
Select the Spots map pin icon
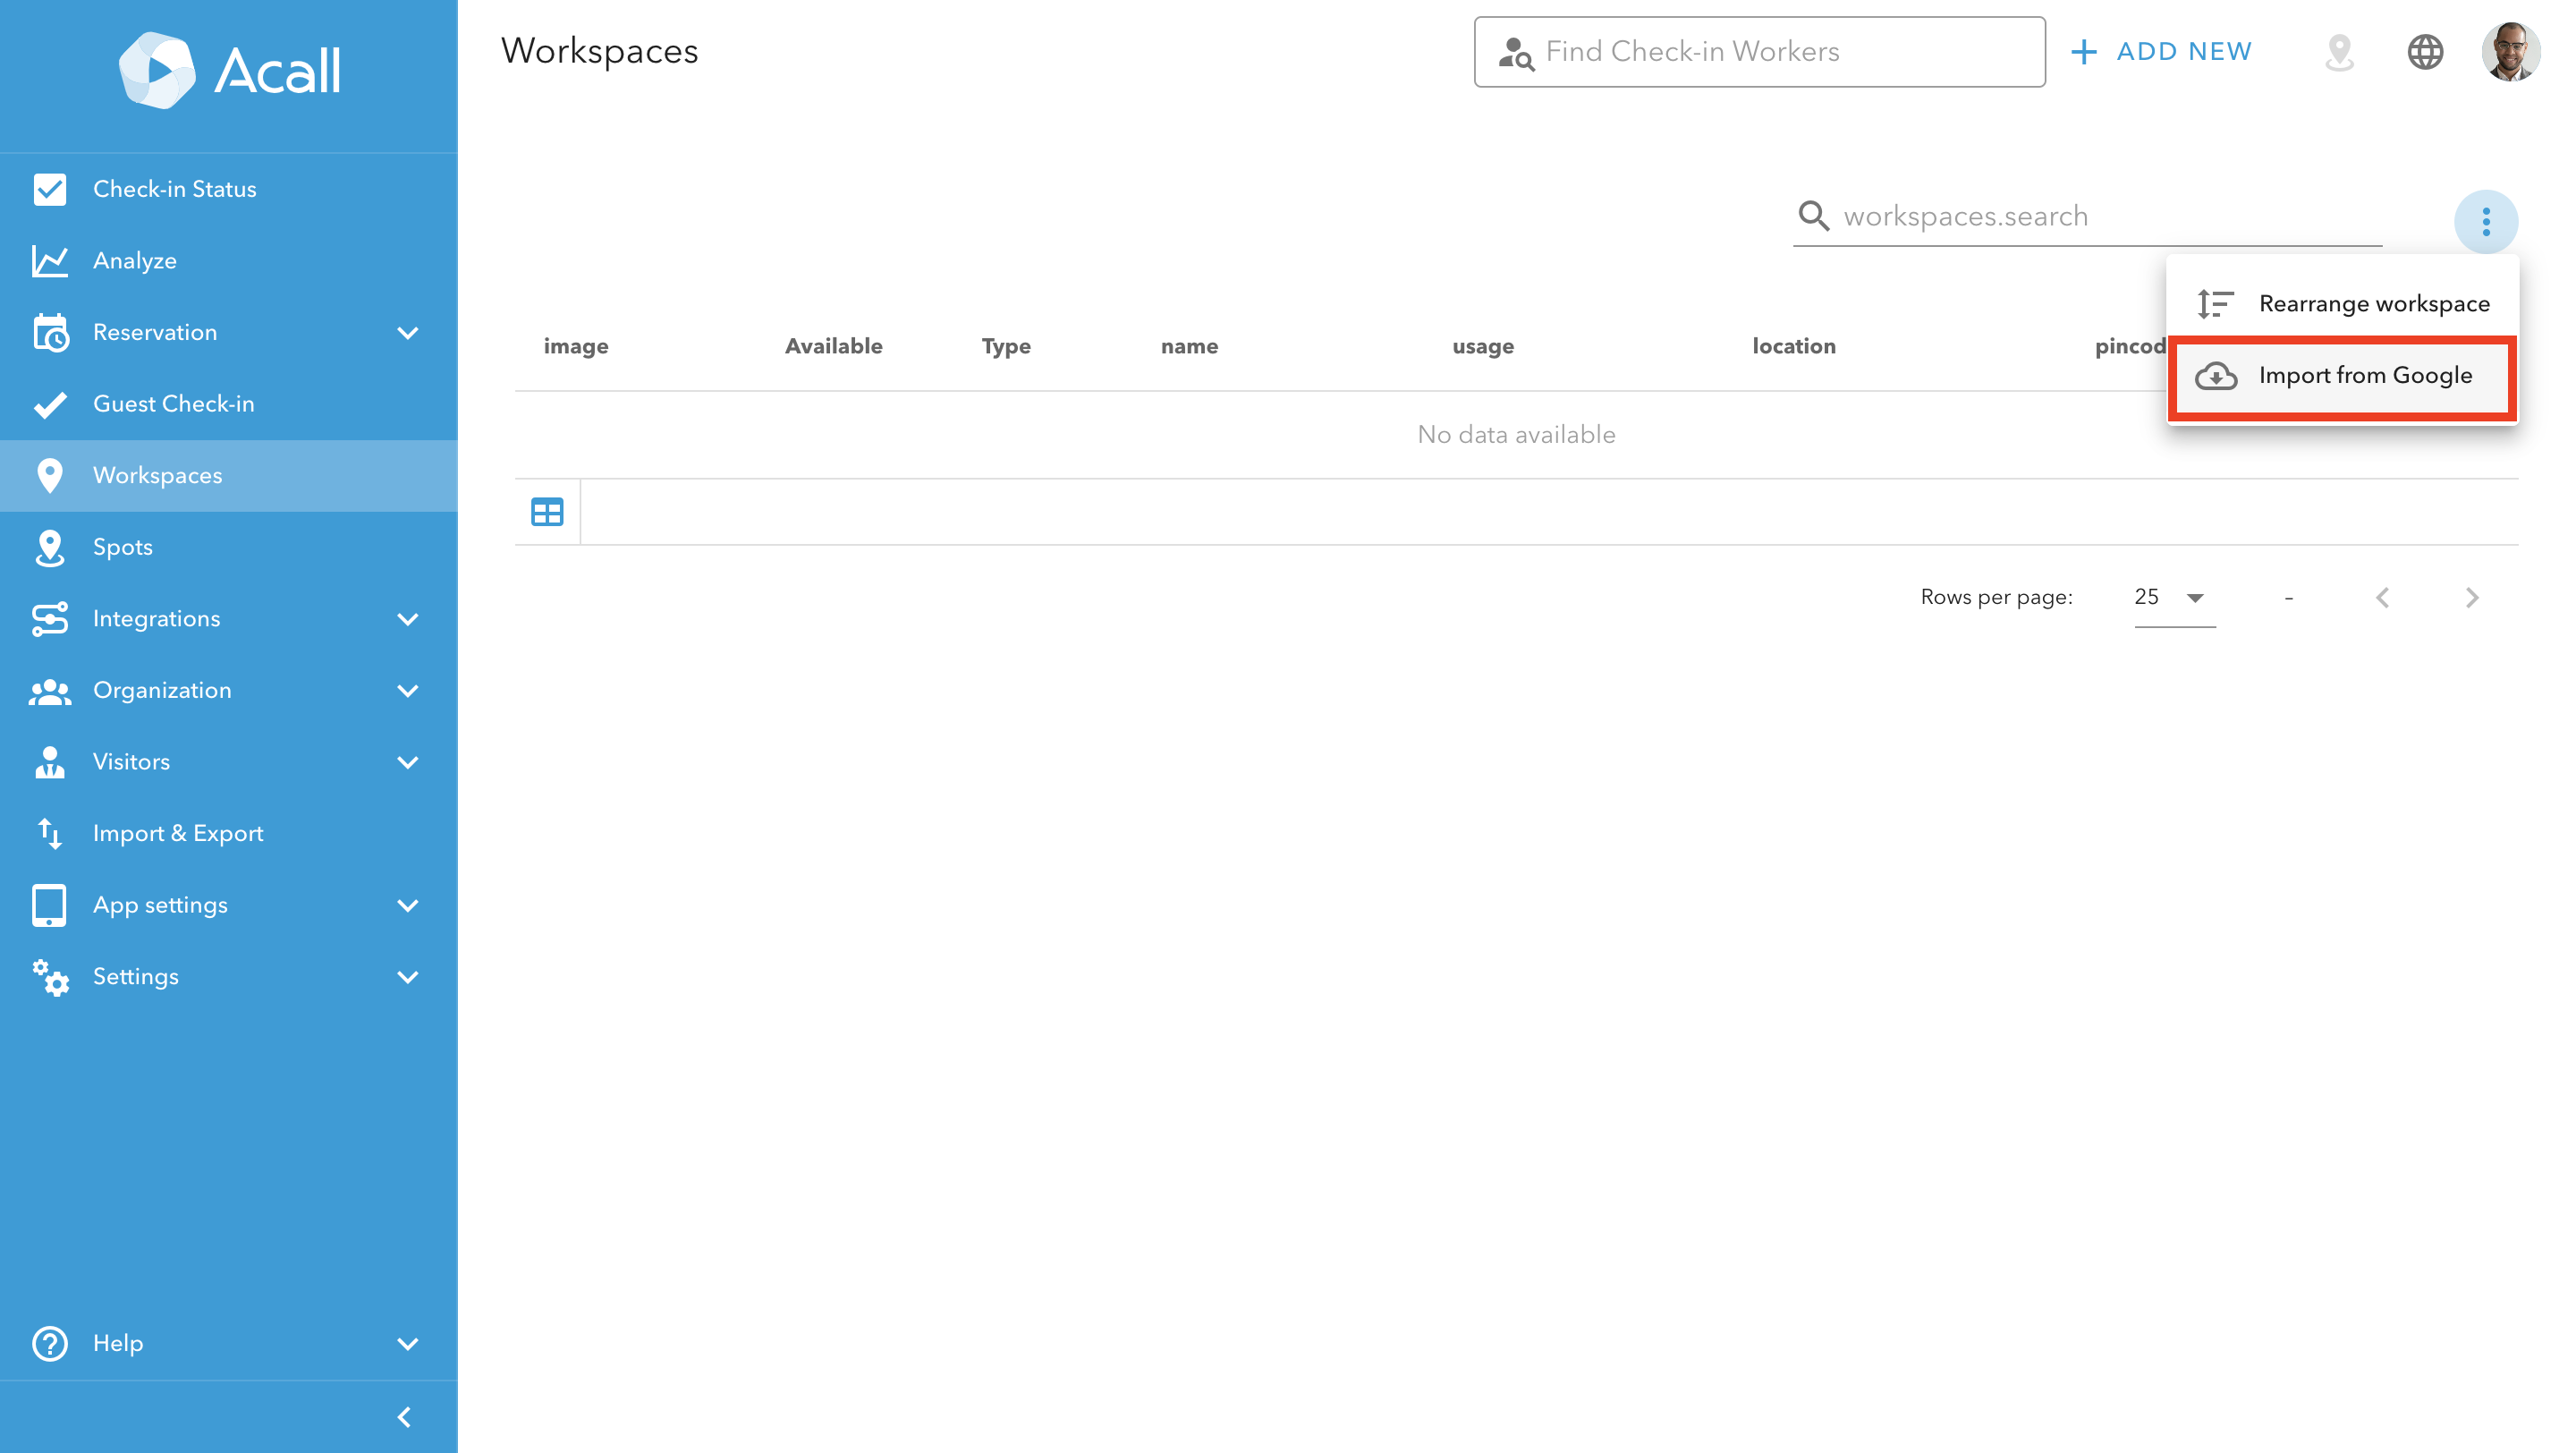click(x=50, y=547)
